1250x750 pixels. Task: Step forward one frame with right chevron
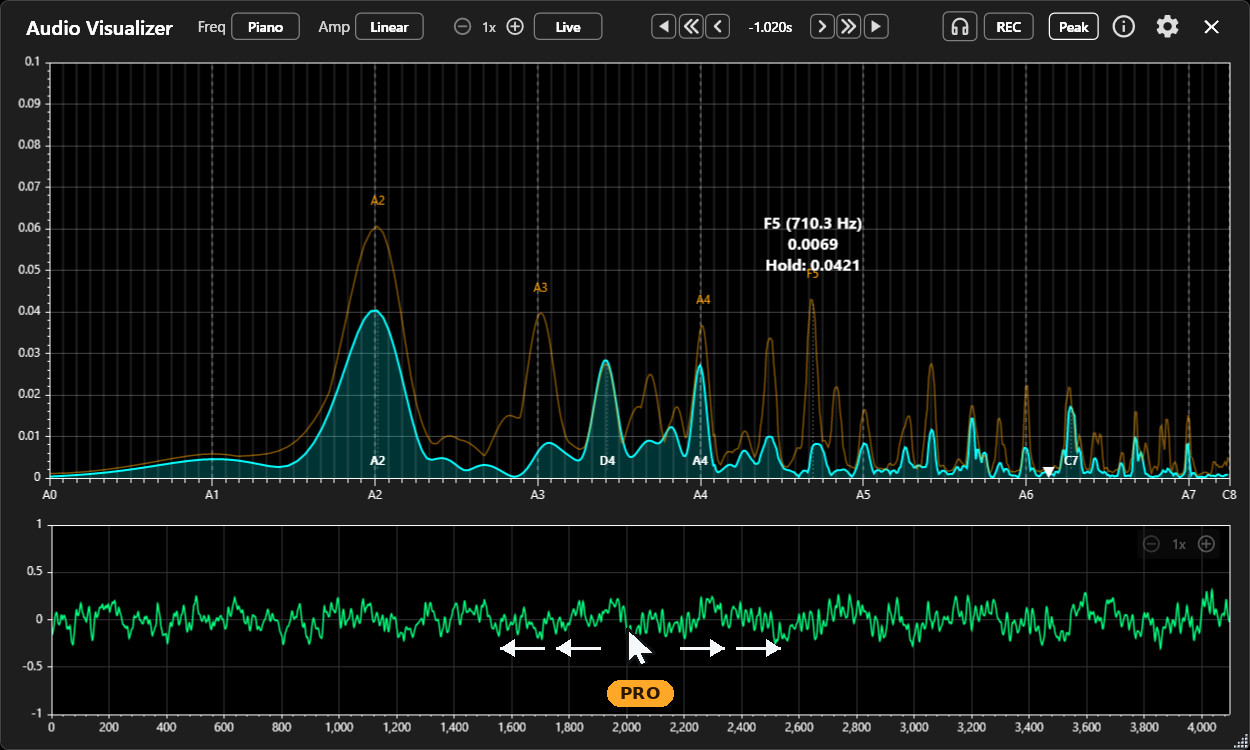822,27
